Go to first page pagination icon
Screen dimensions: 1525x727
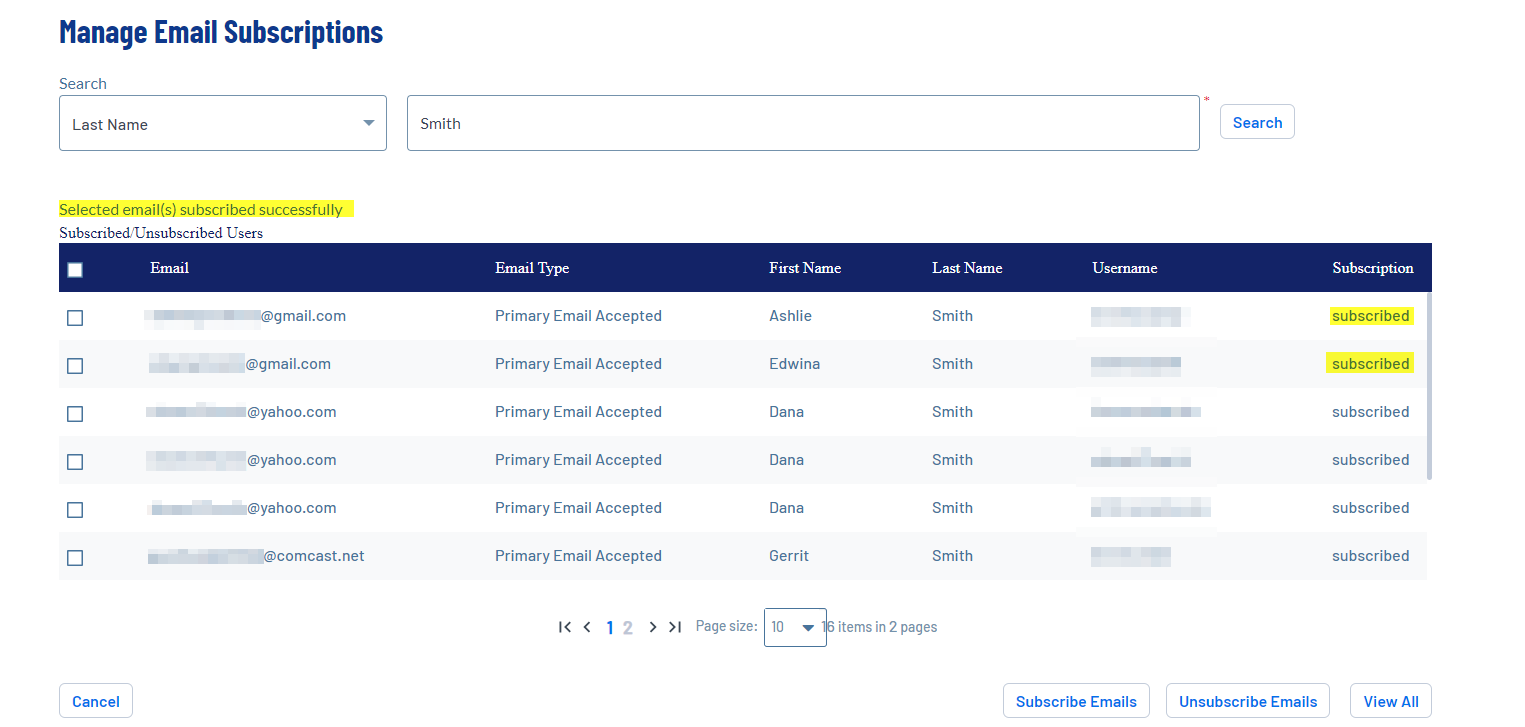(x=565, y=627)
